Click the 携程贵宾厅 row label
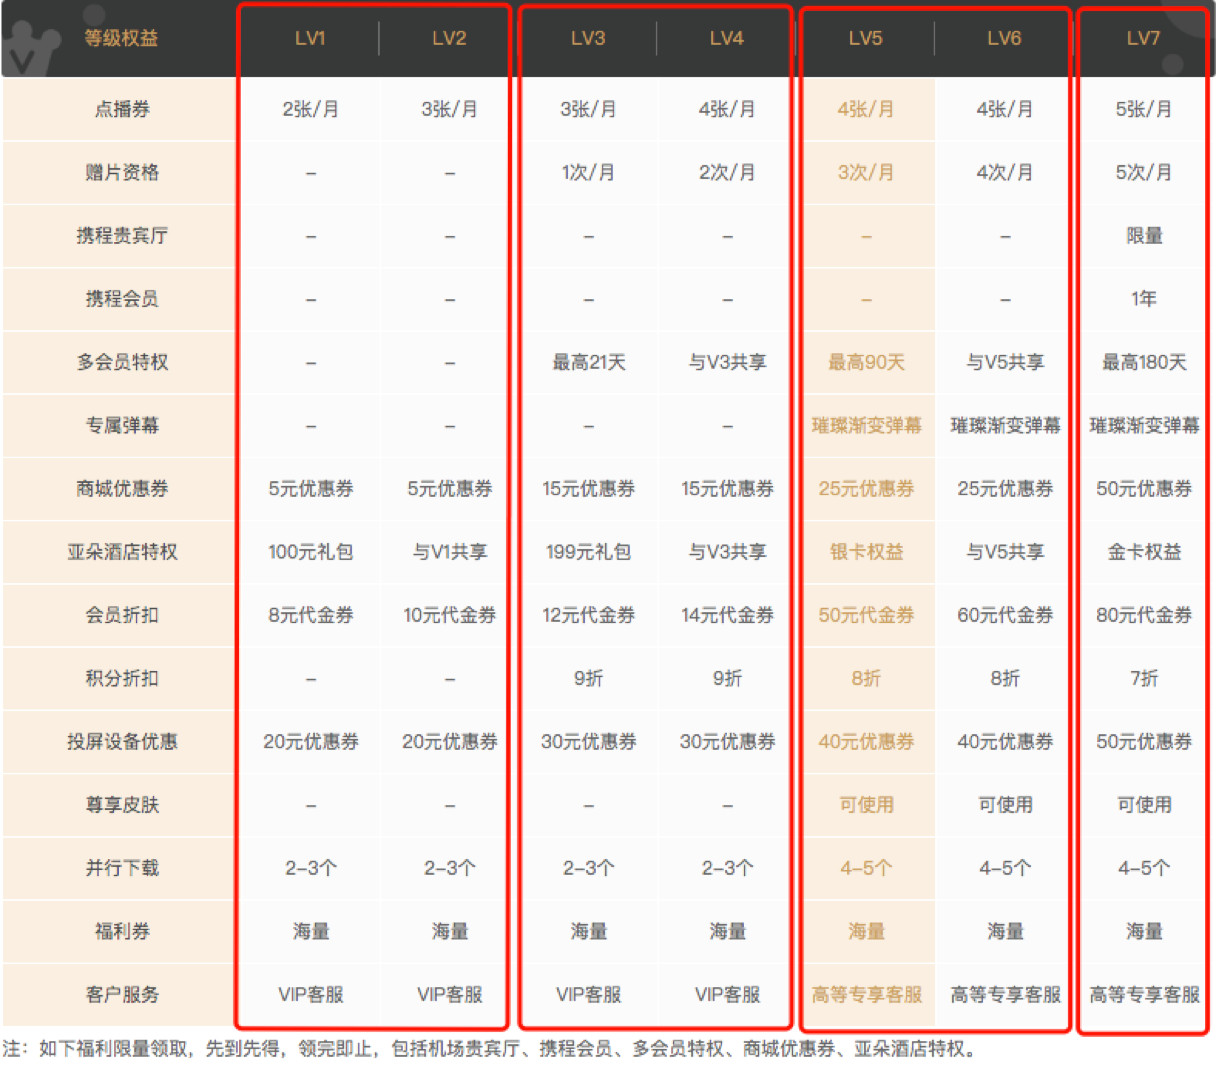1216x1069 pixels. coord(121,236)
